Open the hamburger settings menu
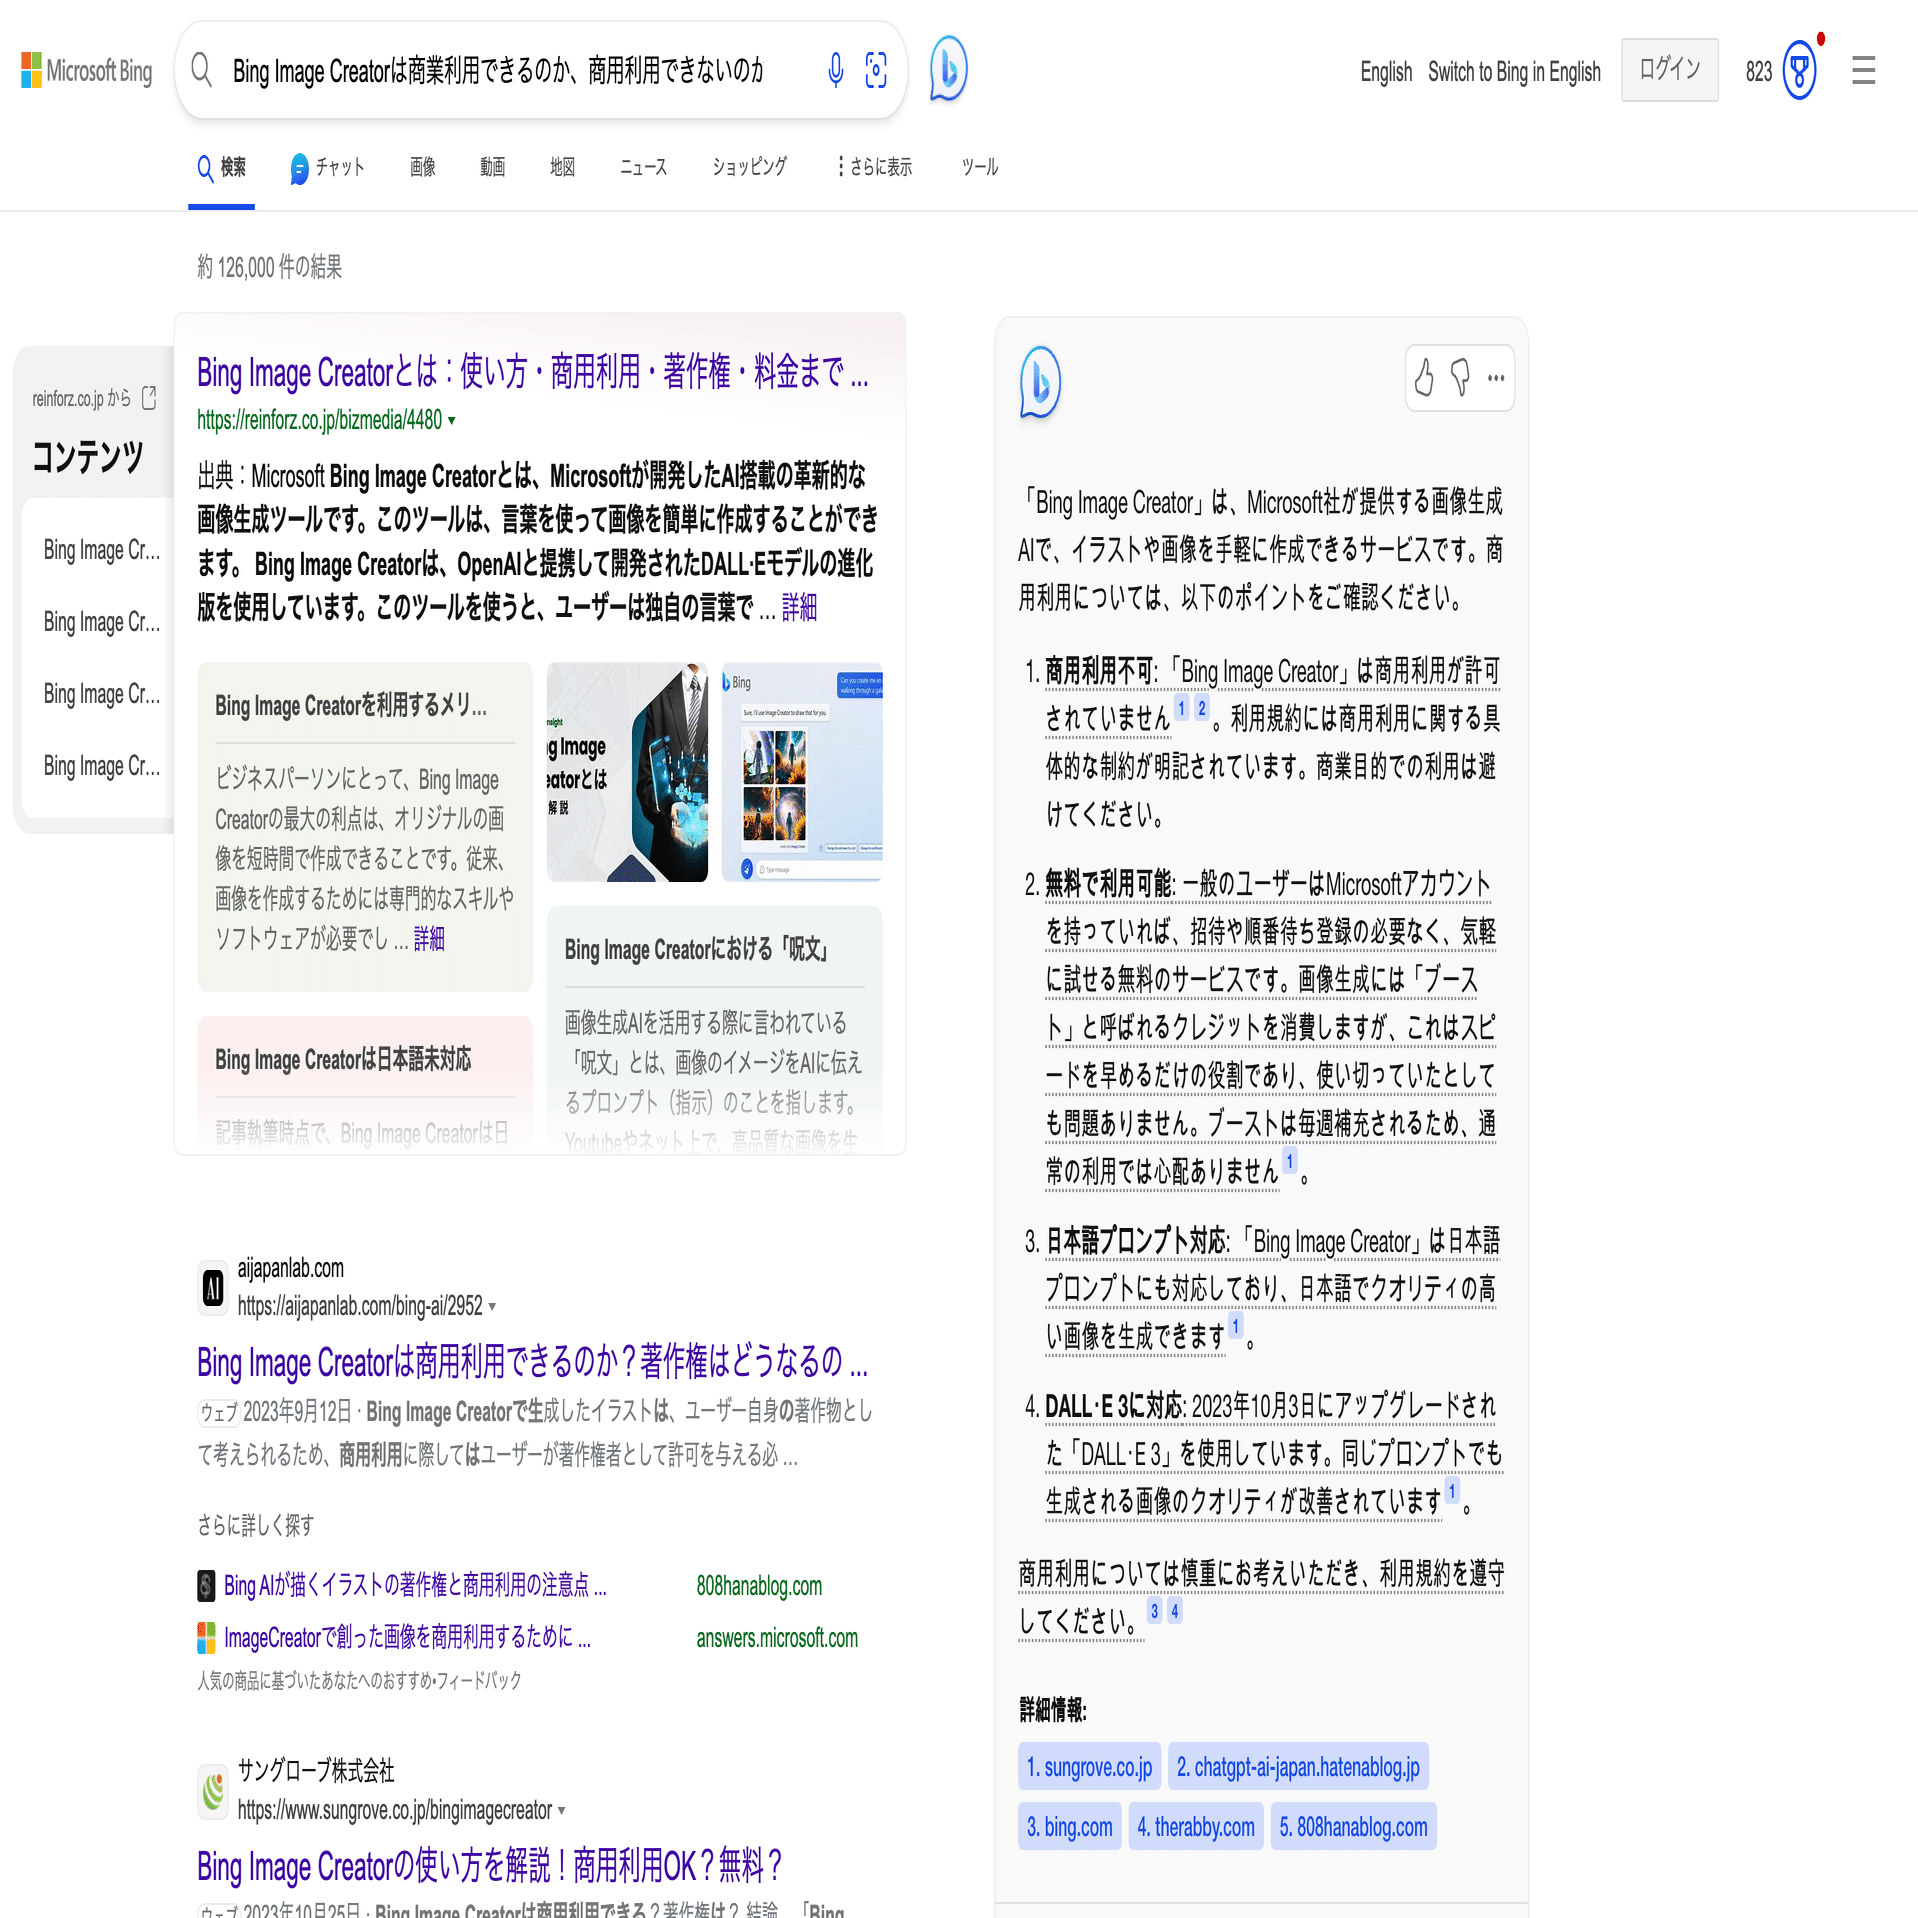 tap(1863, 70)
